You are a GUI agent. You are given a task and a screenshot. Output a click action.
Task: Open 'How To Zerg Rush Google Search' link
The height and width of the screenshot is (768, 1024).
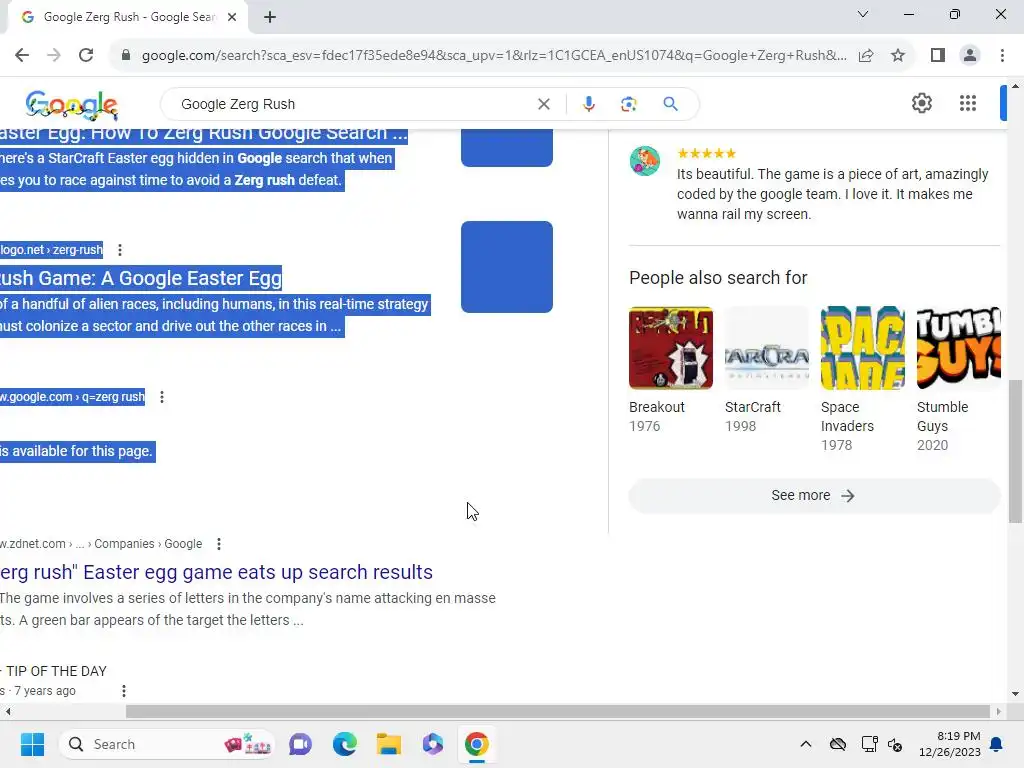coord(204,135)
